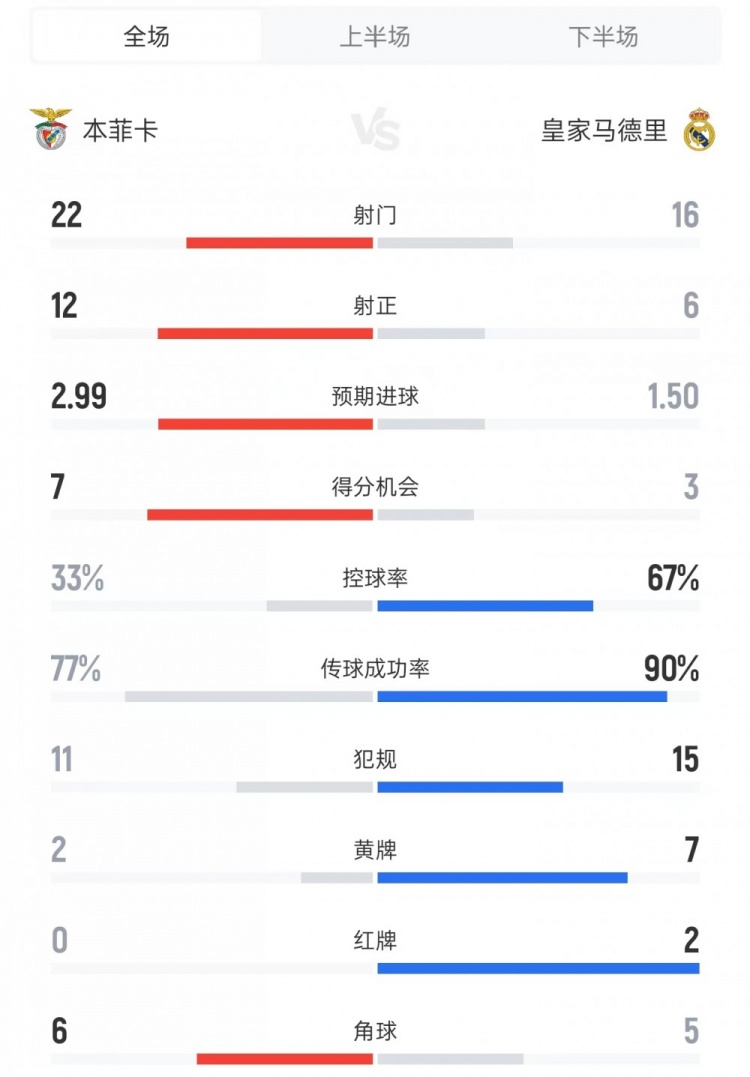750x1077 pixels.
Task: Open the 本菲卡 team name link
Action: pyautogui.click(x=120, y=131)
